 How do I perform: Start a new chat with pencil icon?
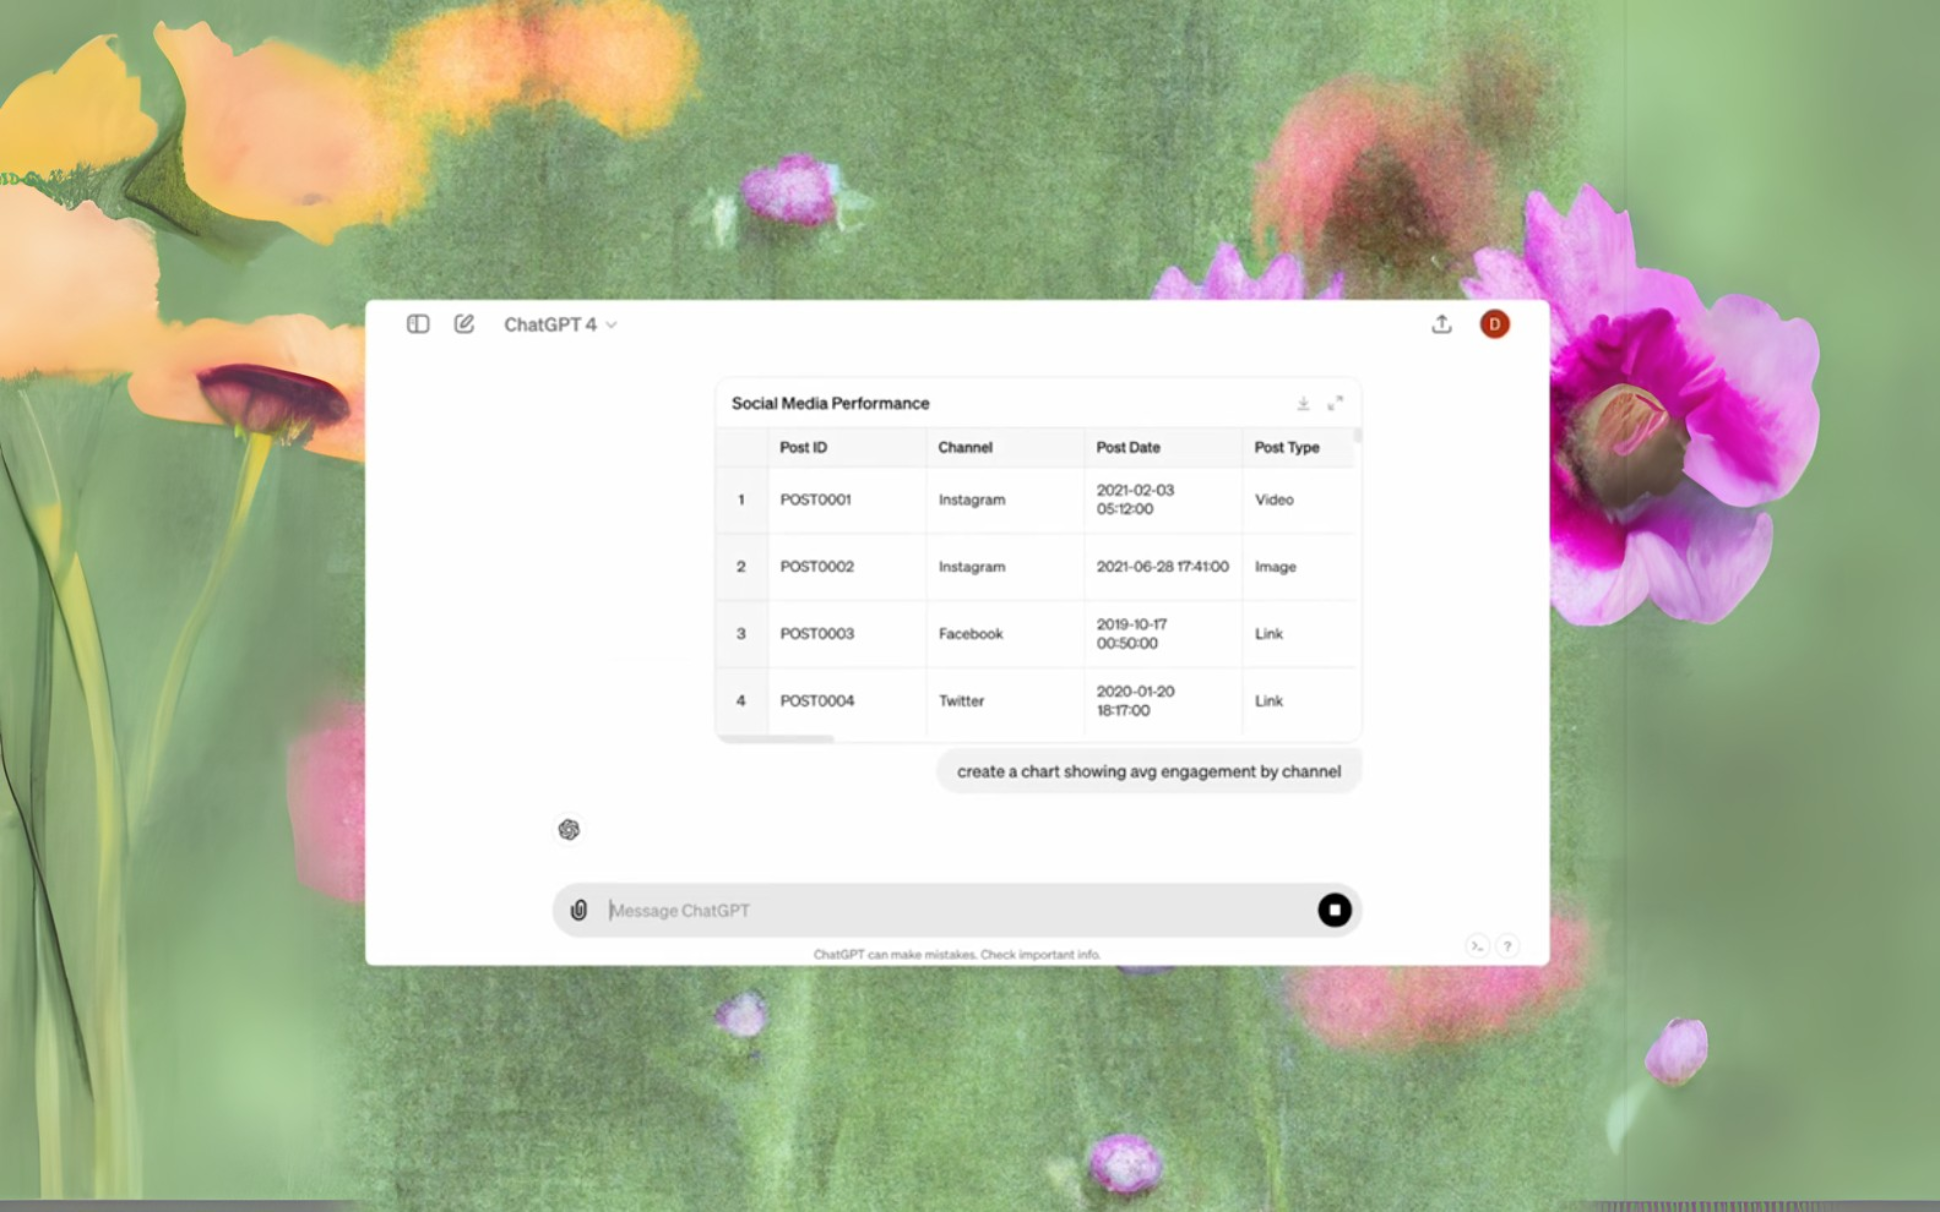pos(464,324)
